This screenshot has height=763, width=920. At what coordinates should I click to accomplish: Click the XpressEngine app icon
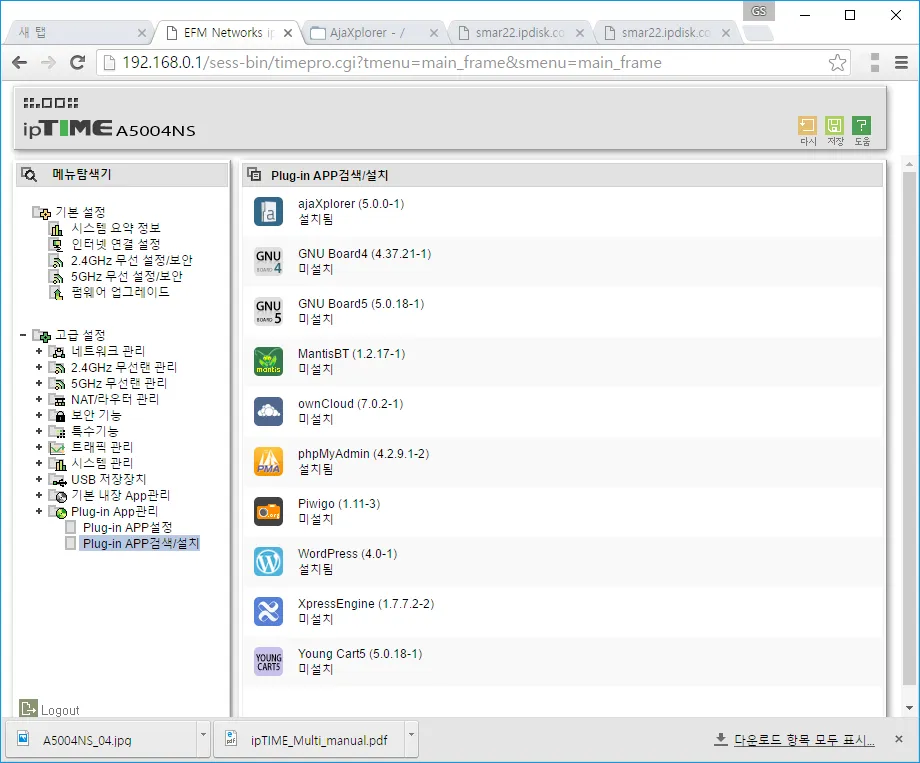(268, 612)
